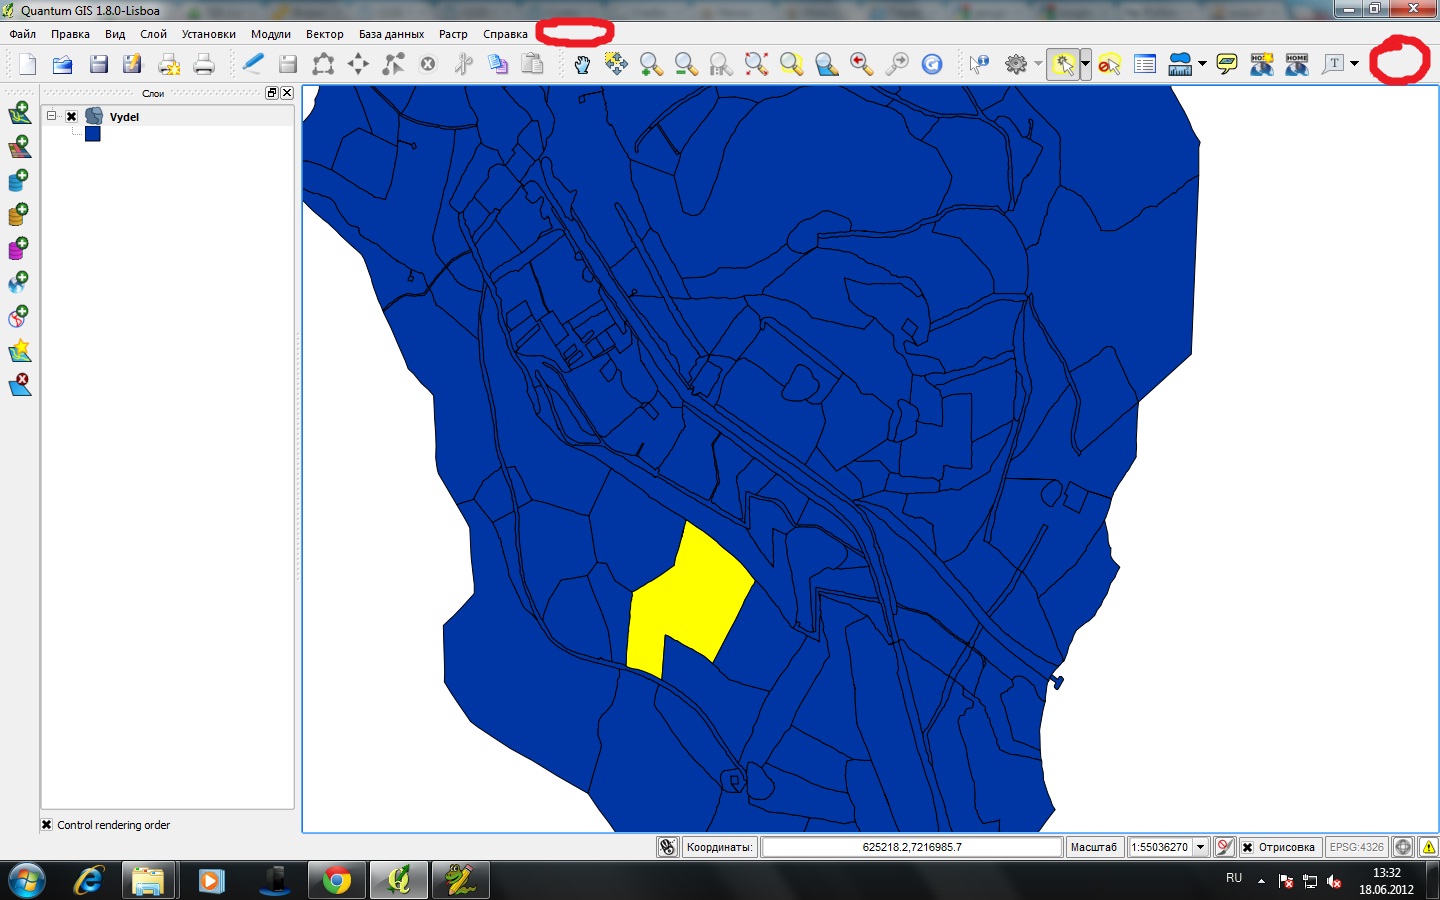Open the attribute table icon
This screenshot has width=1440, height=900.
click(x=1145, y=65)
